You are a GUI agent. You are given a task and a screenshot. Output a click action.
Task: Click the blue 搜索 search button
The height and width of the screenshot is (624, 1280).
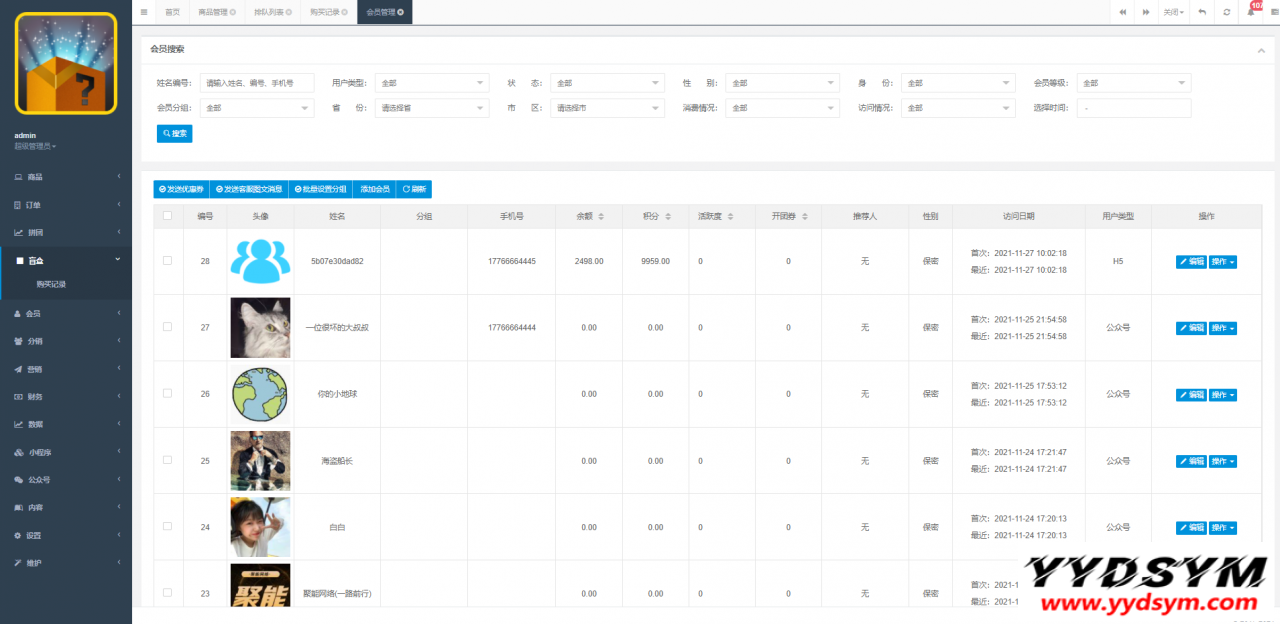click(x=174, y=133)
